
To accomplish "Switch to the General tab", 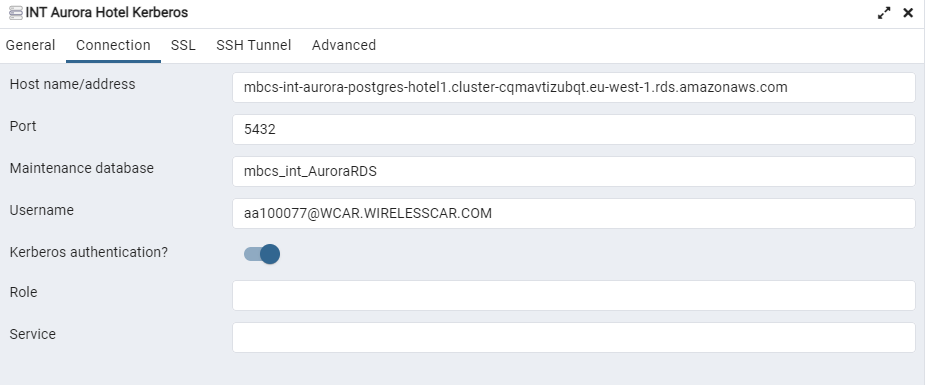I will click(31, 45).
